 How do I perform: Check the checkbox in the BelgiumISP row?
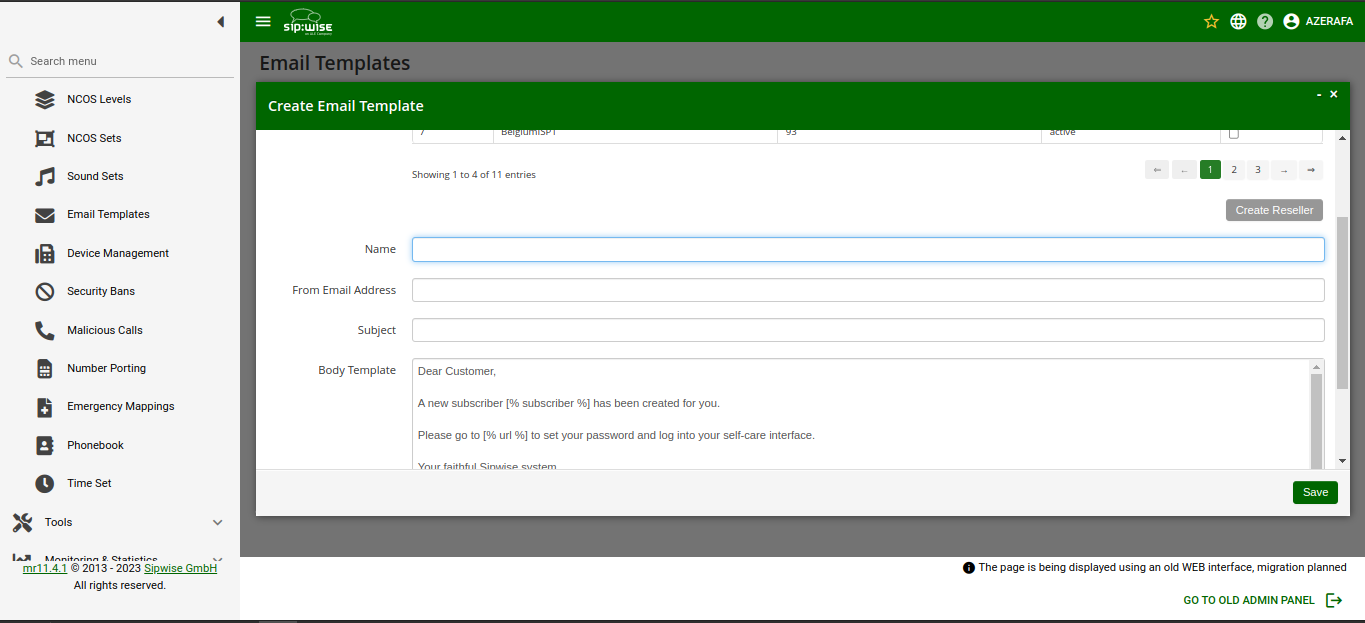[1233, 131]
